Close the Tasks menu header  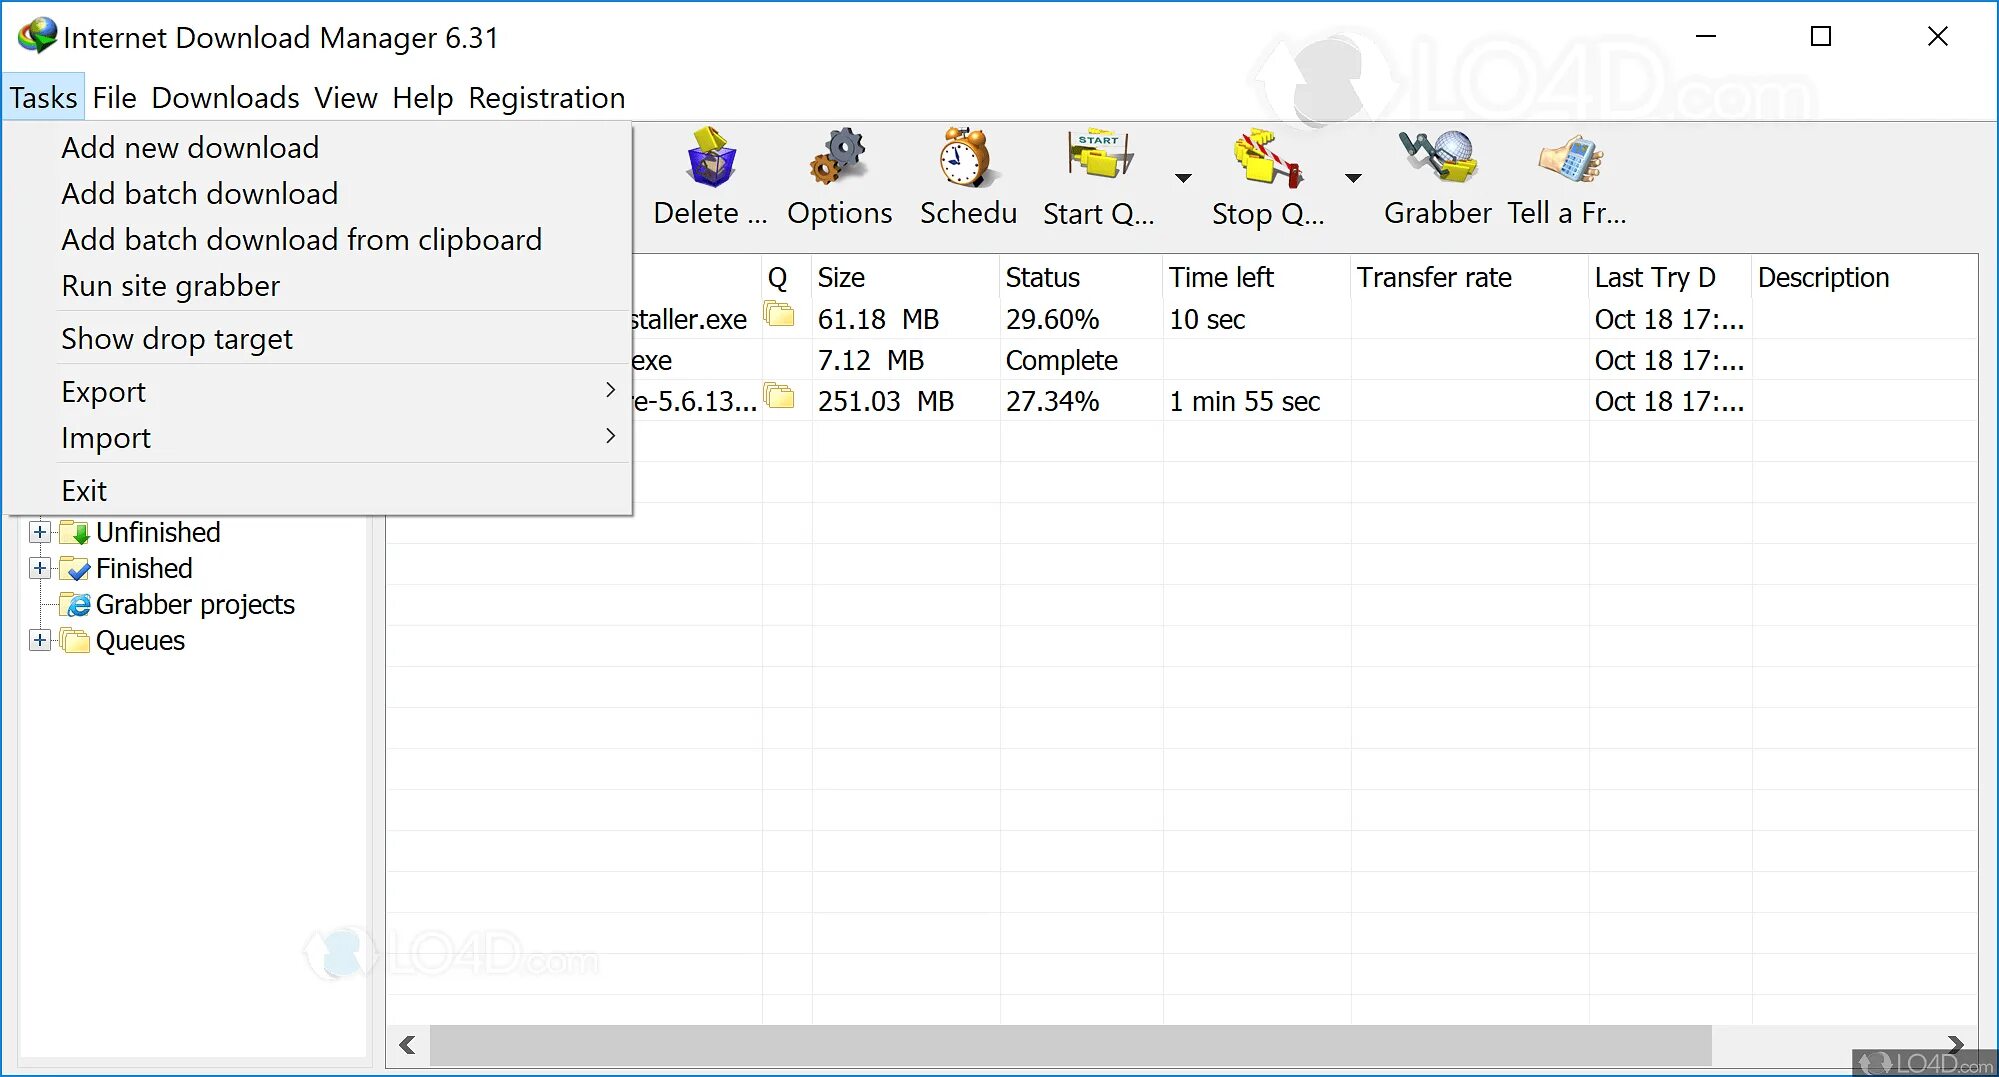point(43,97)
